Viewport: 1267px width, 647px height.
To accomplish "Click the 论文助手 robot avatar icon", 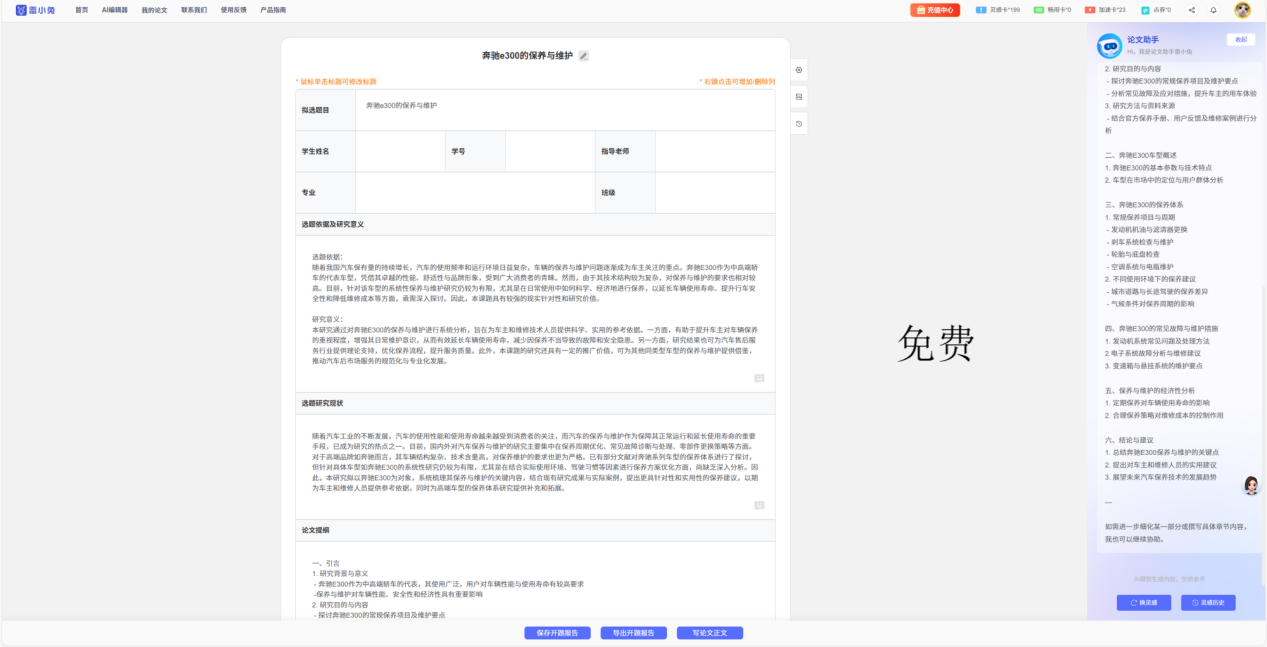I will (1109, 45).
